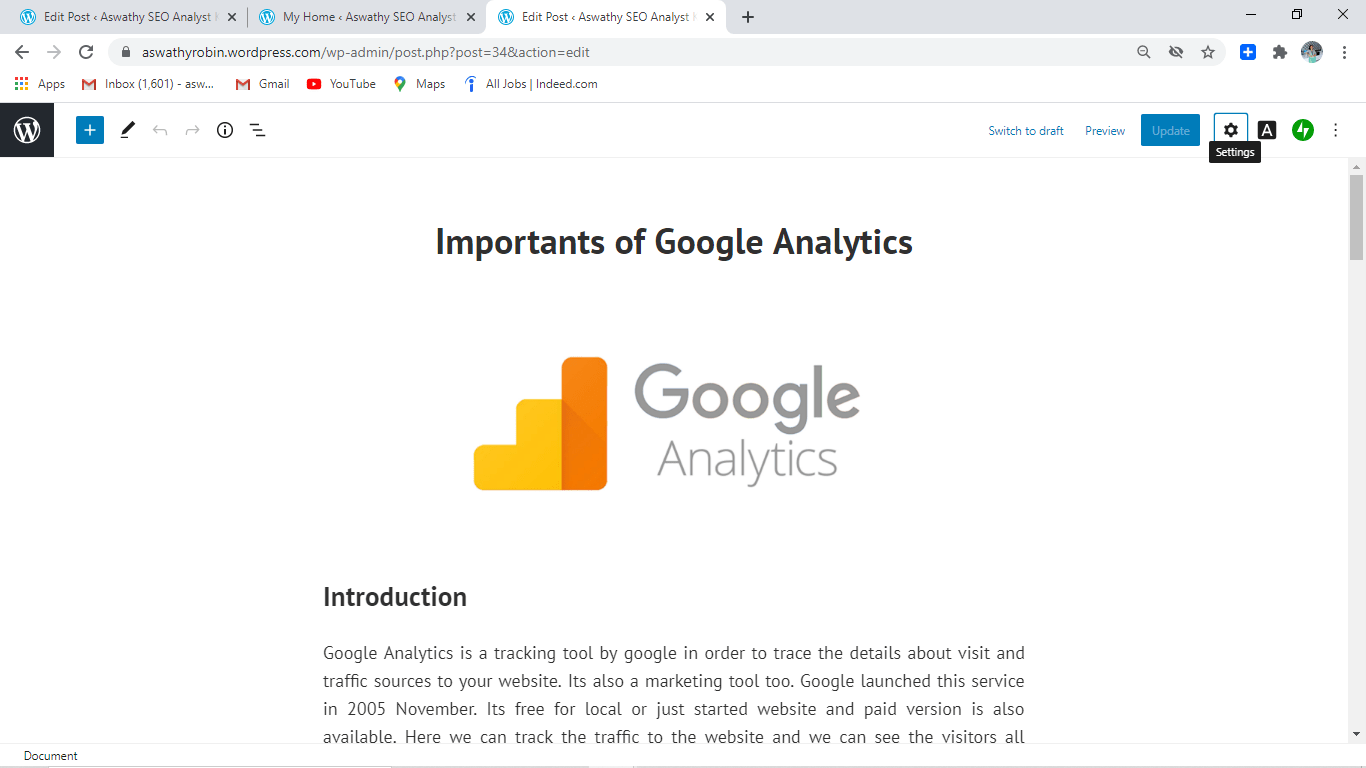This screenshot has width=1366, height=768.
Task: Go forward in browser history
Action: [54, 52]
